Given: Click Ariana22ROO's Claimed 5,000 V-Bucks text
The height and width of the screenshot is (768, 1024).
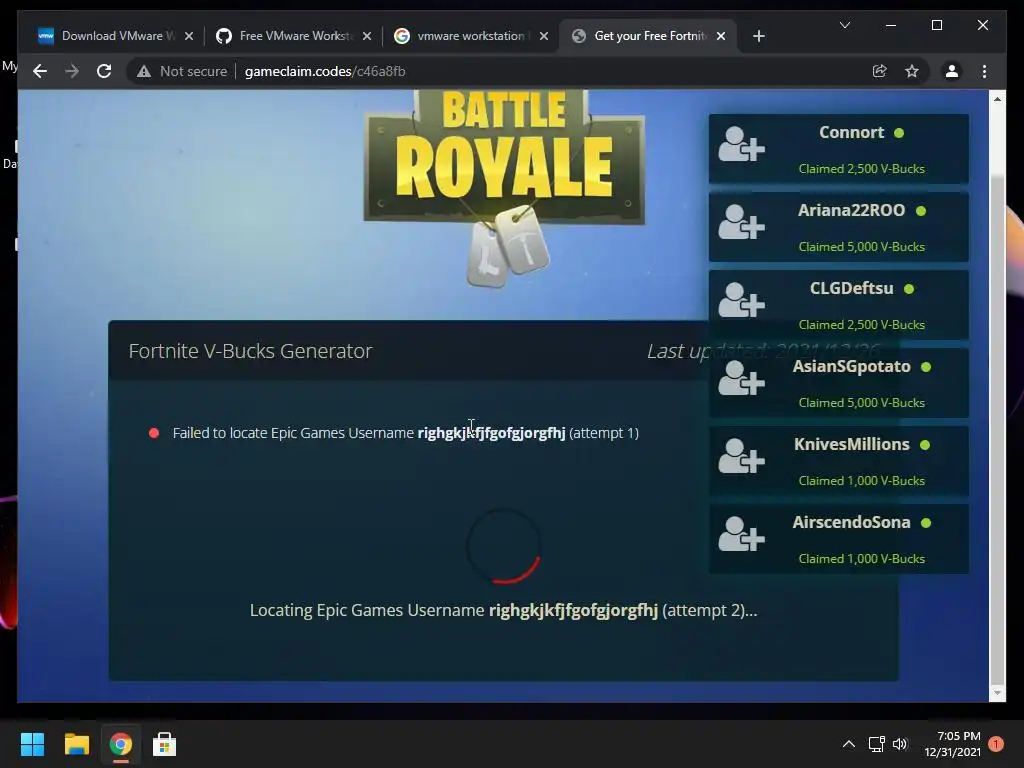Looking at the screenshot, I should click(861, 247).
